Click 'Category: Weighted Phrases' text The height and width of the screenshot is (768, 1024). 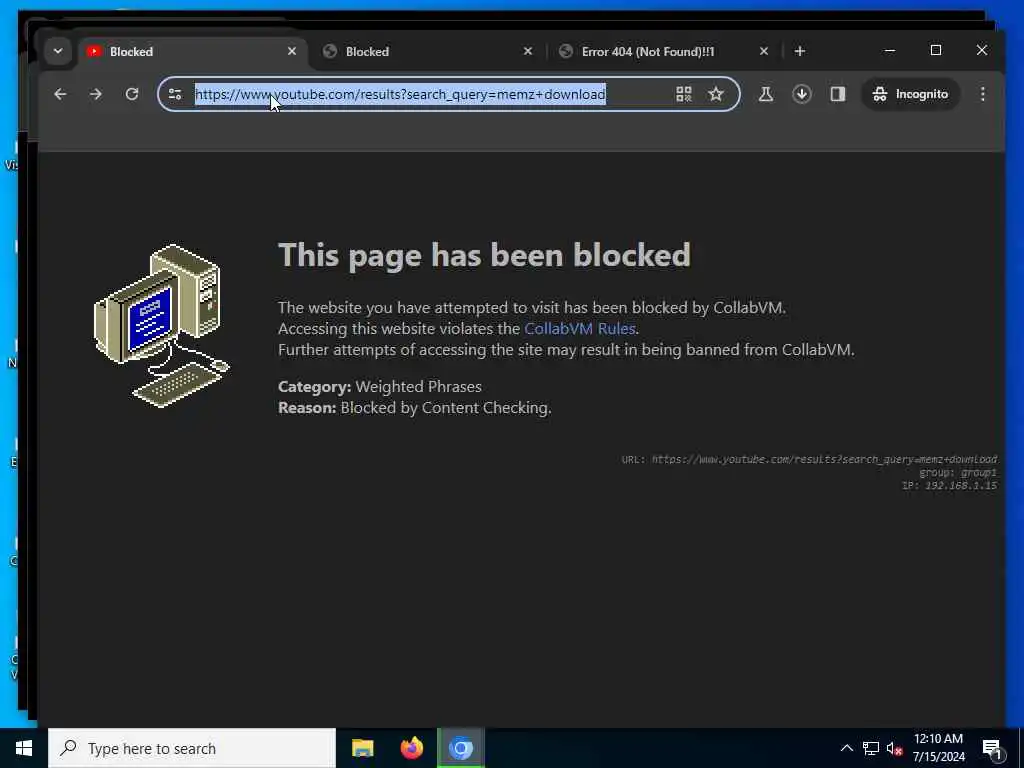[380, 387]
